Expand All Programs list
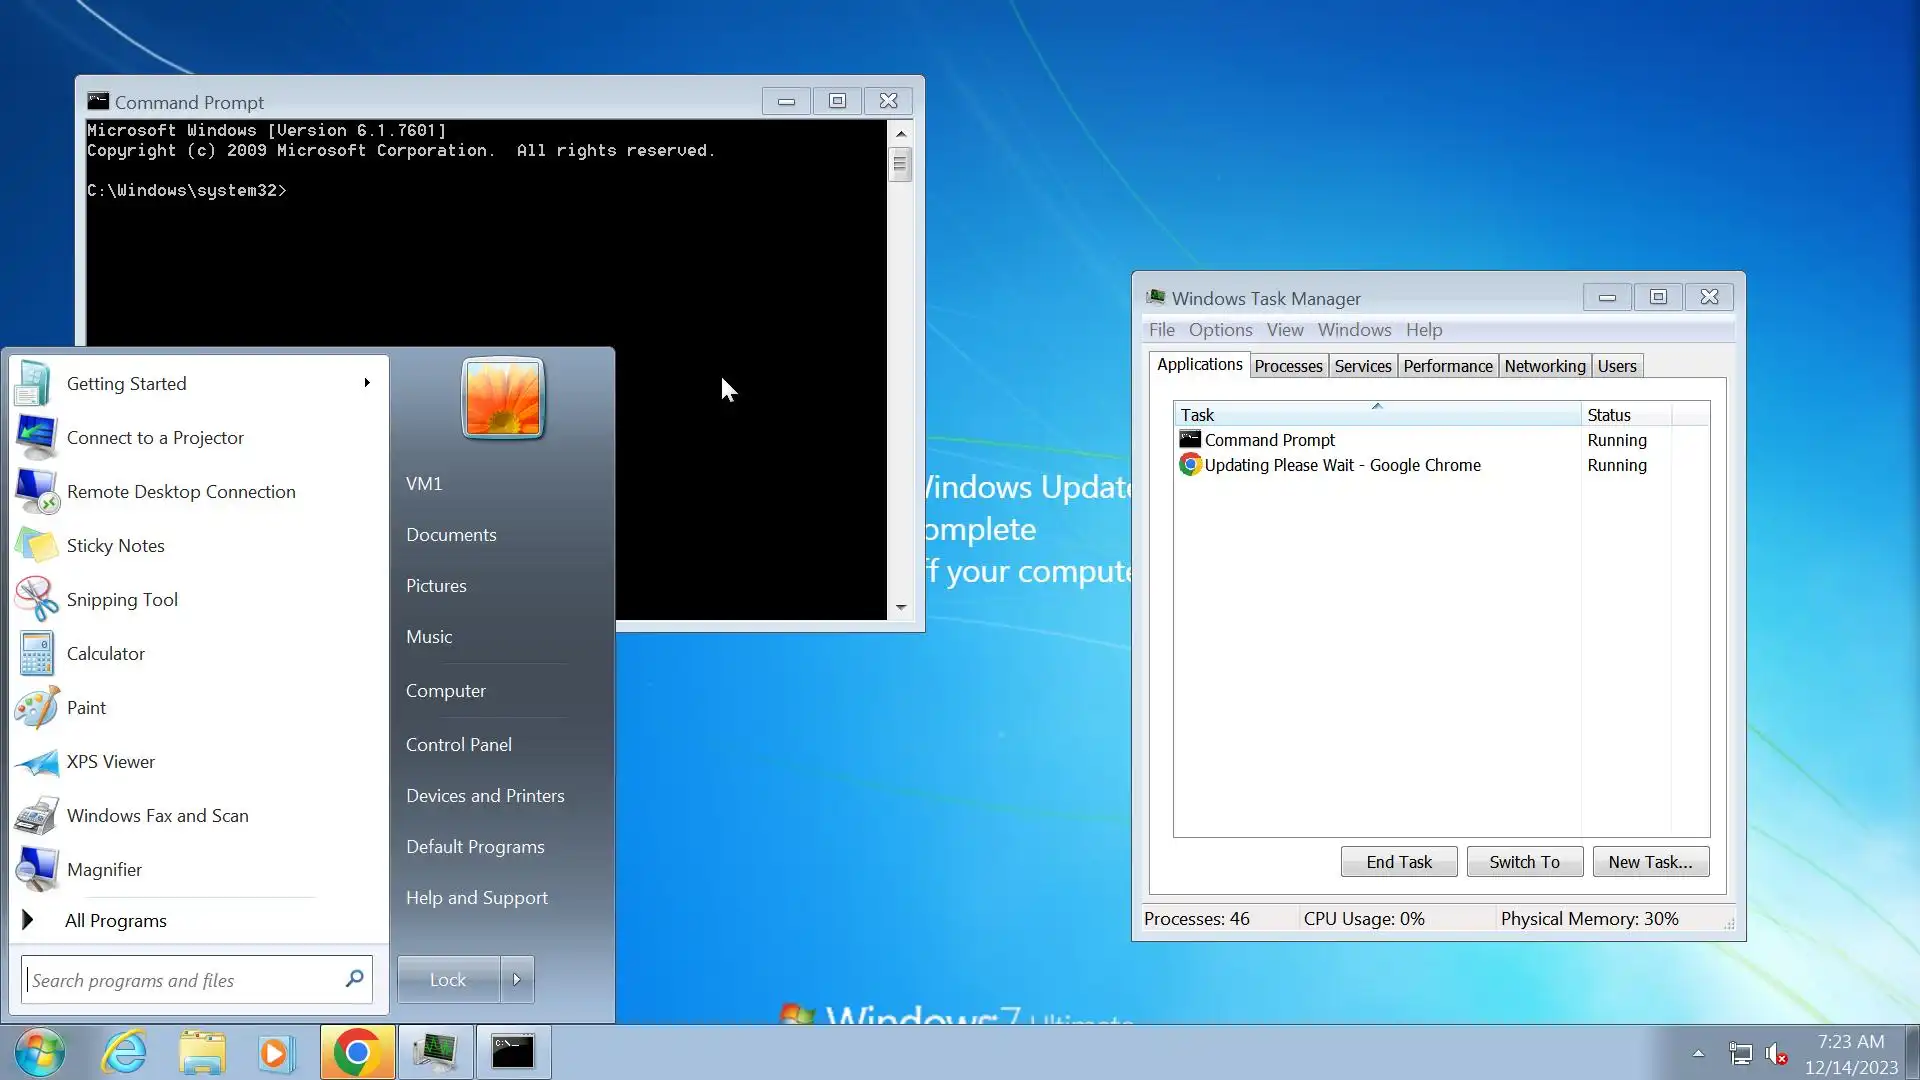Image resolution: width=1920 pixels, height=1080 pixels. pyautogui.click(x=115, y=921)
